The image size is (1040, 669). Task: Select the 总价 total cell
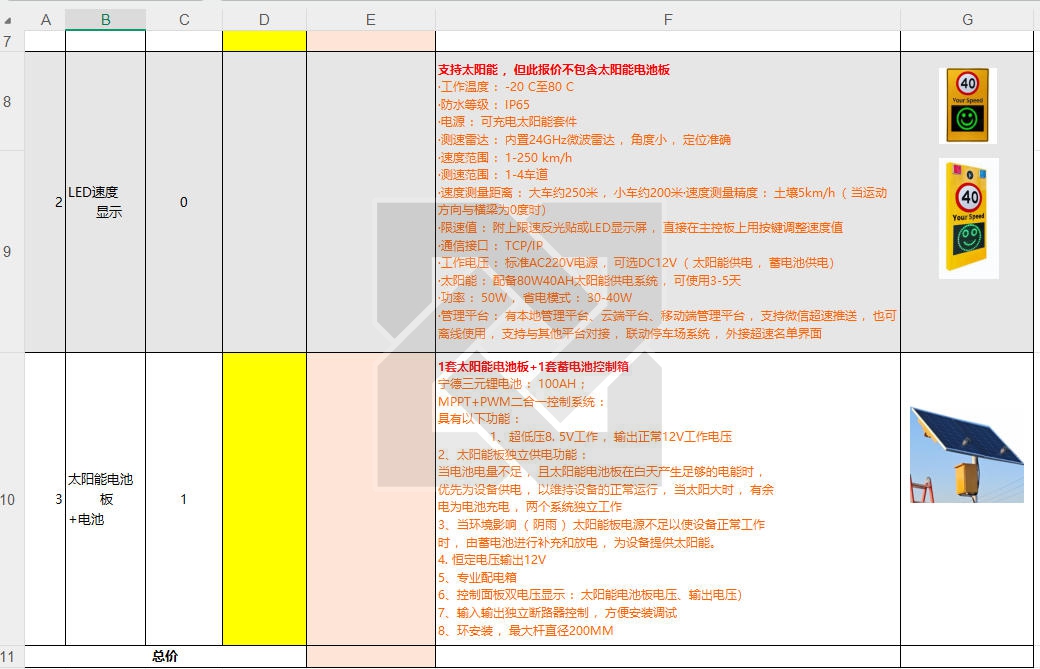click(x=165, y=657)
